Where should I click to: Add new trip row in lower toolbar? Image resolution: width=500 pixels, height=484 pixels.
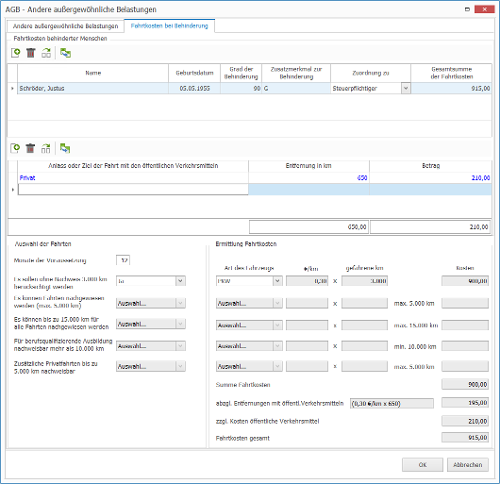pyautogui.click(x=15, y=148)
